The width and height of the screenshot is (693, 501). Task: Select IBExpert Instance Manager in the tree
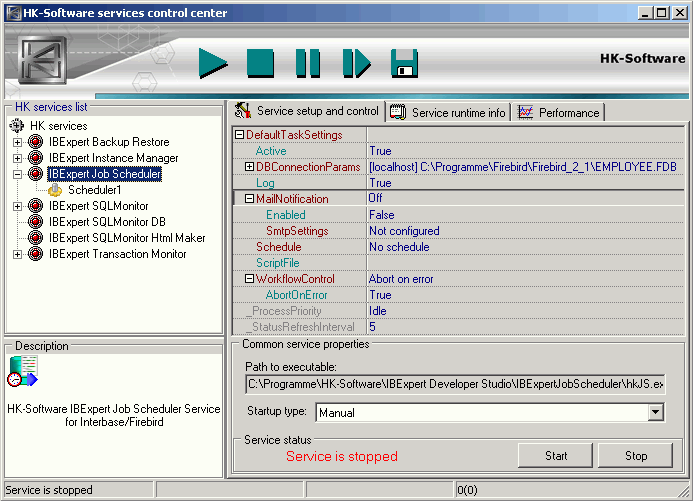(x=114, y=158)
